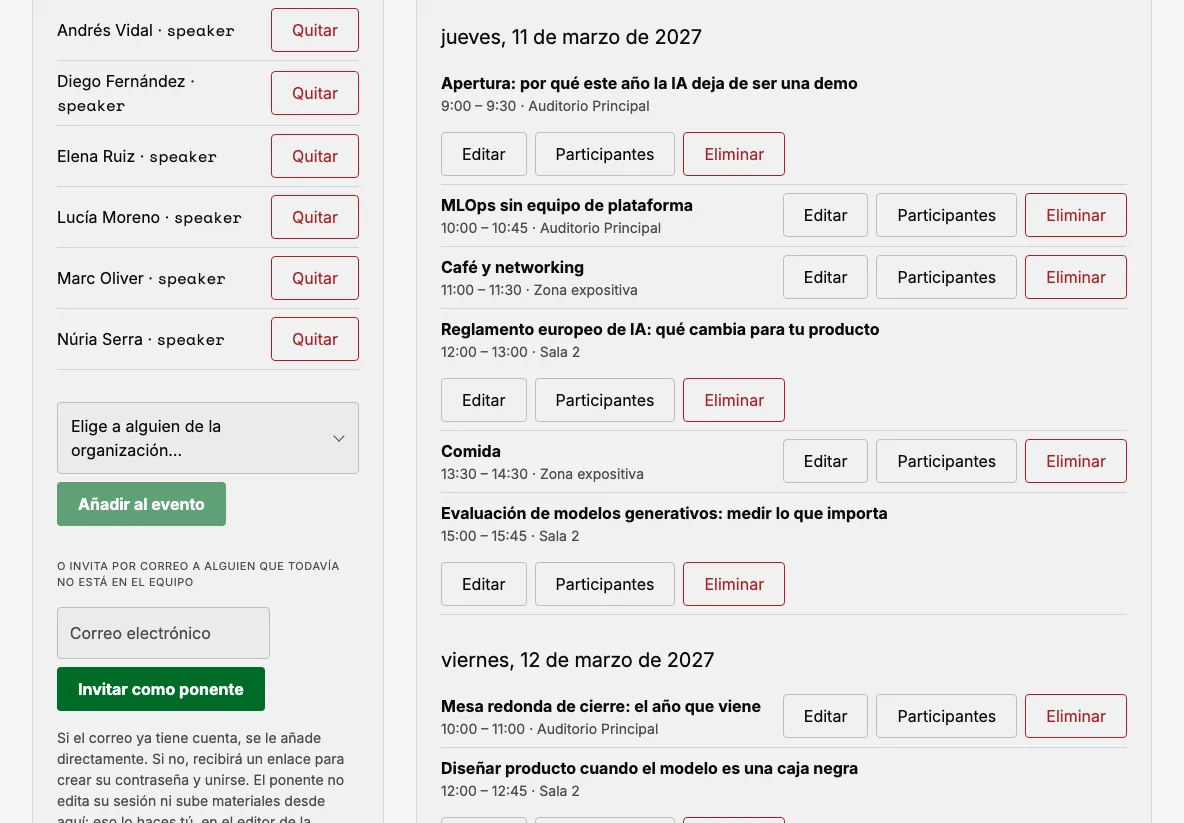
Task: Open Participantes for the Apertura session
Action: point(605,154)
